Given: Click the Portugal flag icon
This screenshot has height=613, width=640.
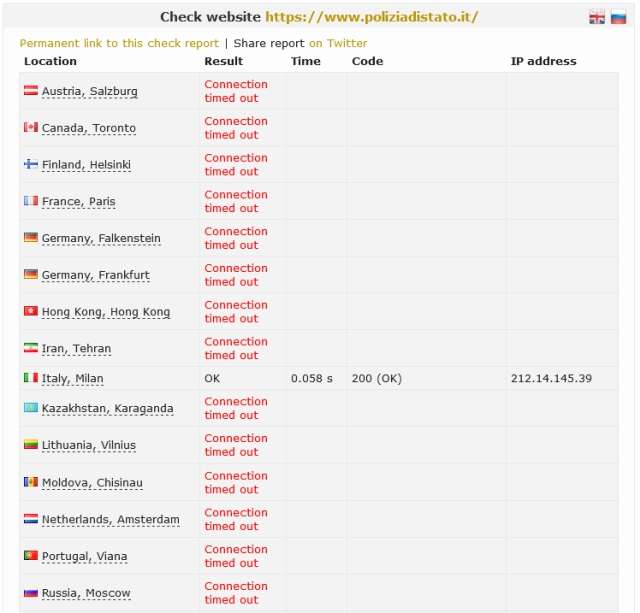Looking at the screenshot, I should click(x=31, y=556).
